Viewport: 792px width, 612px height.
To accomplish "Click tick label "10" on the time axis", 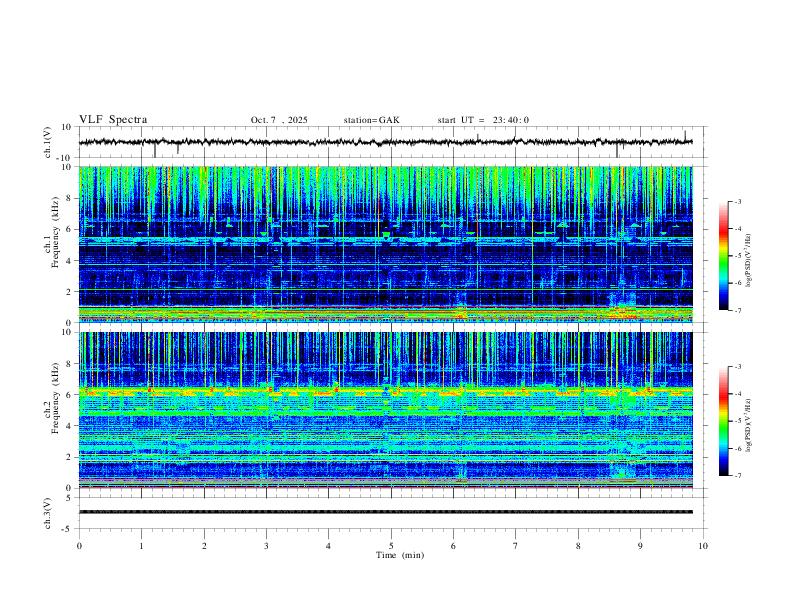I will [703, 546].
